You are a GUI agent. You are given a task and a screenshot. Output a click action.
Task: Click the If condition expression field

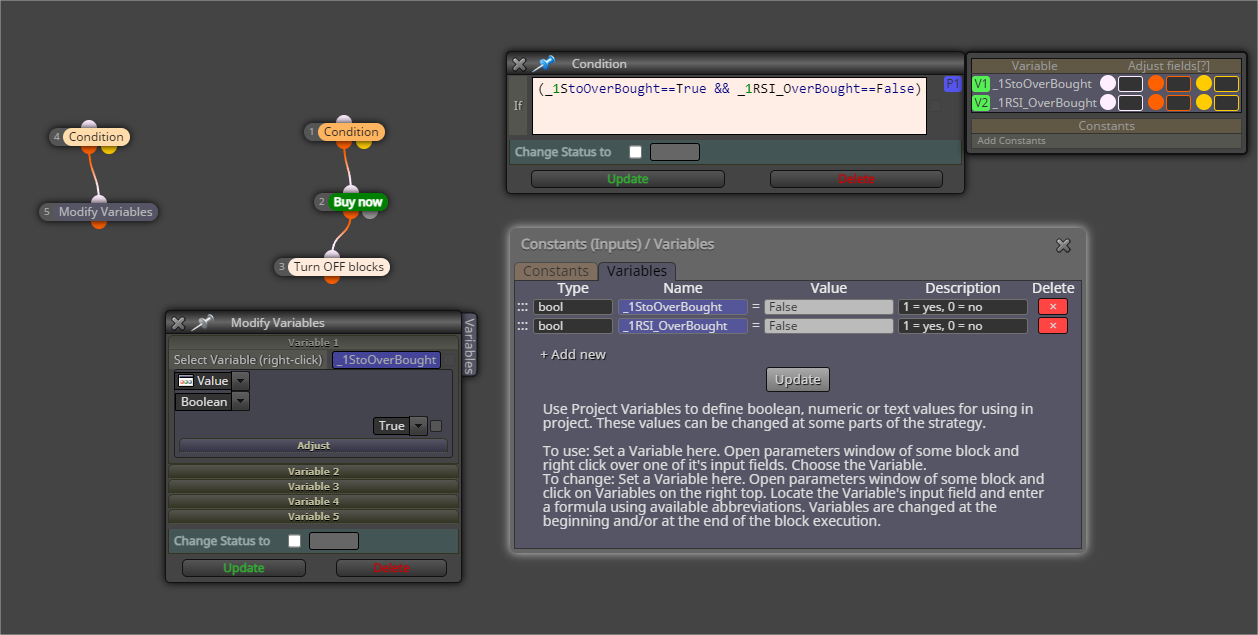click(x=729, y=105)
